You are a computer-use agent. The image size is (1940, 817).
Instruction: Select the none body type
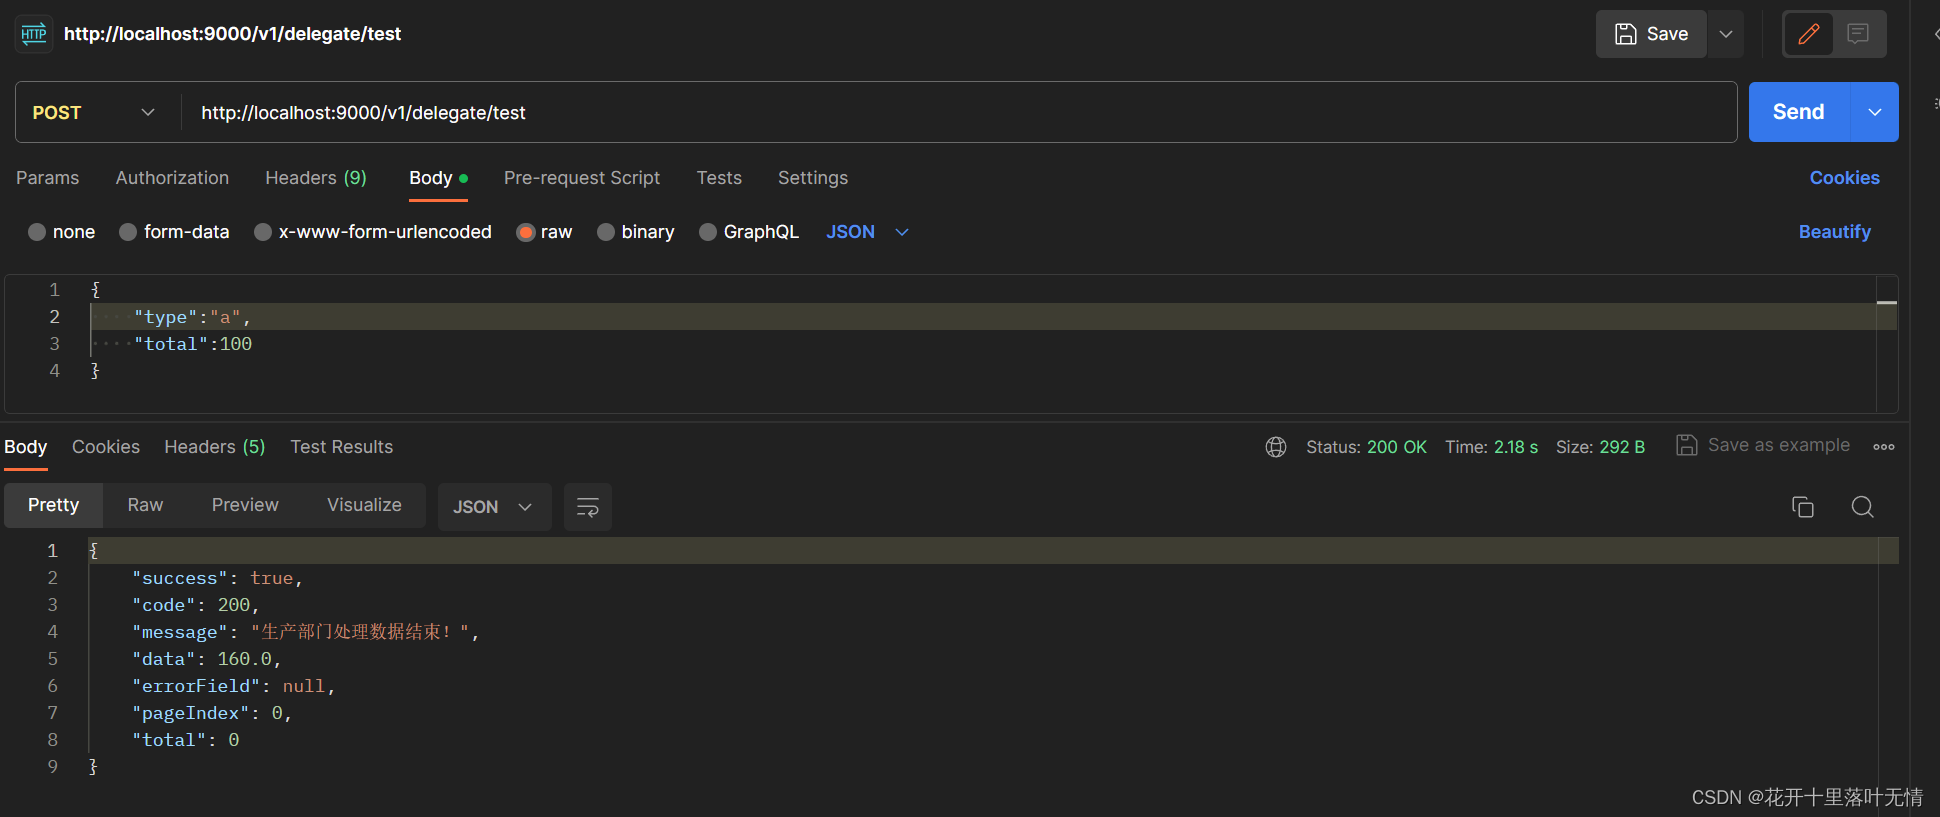coord(62,232)
